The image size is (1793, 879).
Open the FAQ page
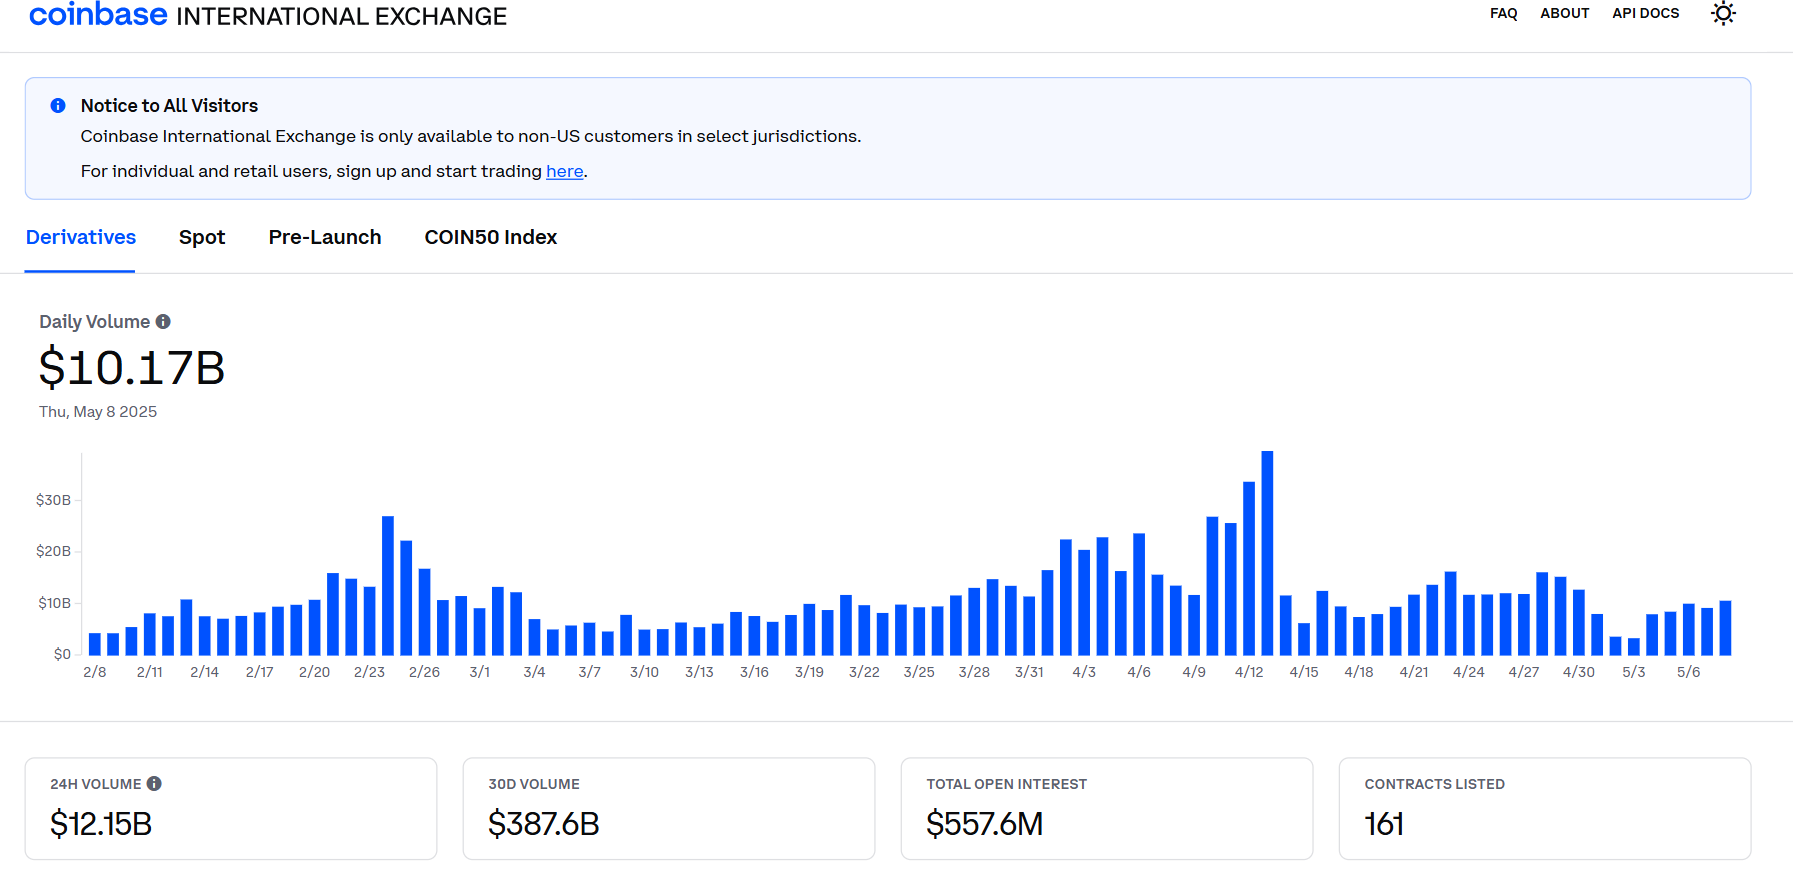coord(1503,14)
